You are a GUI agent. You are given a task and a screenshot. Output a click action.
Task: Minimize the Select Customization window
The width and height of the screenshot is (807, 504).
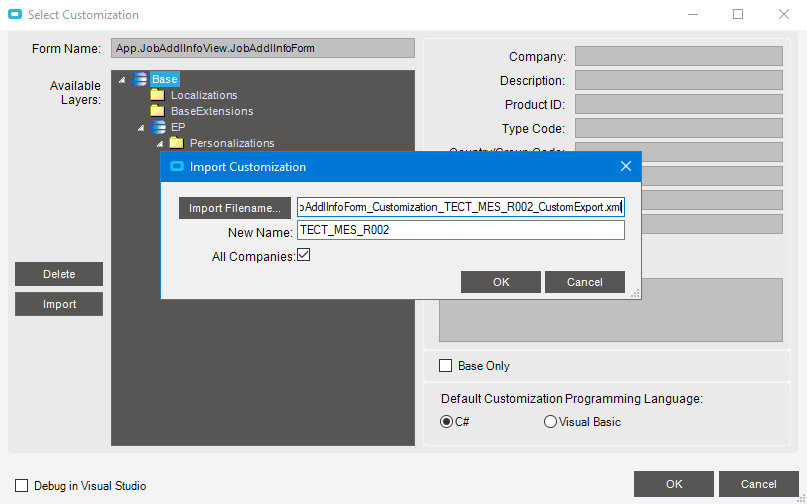693,14
